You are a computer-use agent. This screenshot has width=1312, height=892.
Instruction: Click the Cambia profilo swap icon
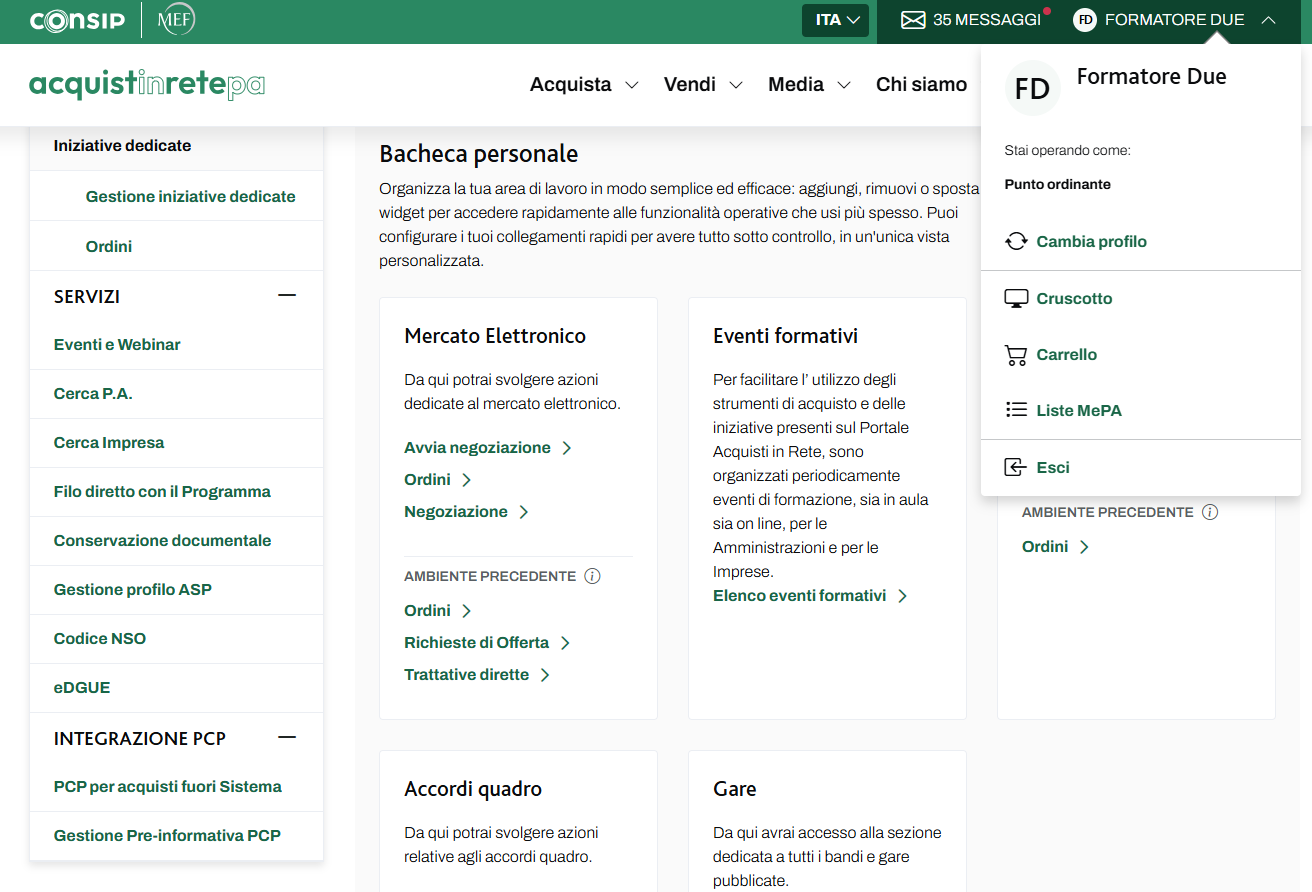(1016, 242)
